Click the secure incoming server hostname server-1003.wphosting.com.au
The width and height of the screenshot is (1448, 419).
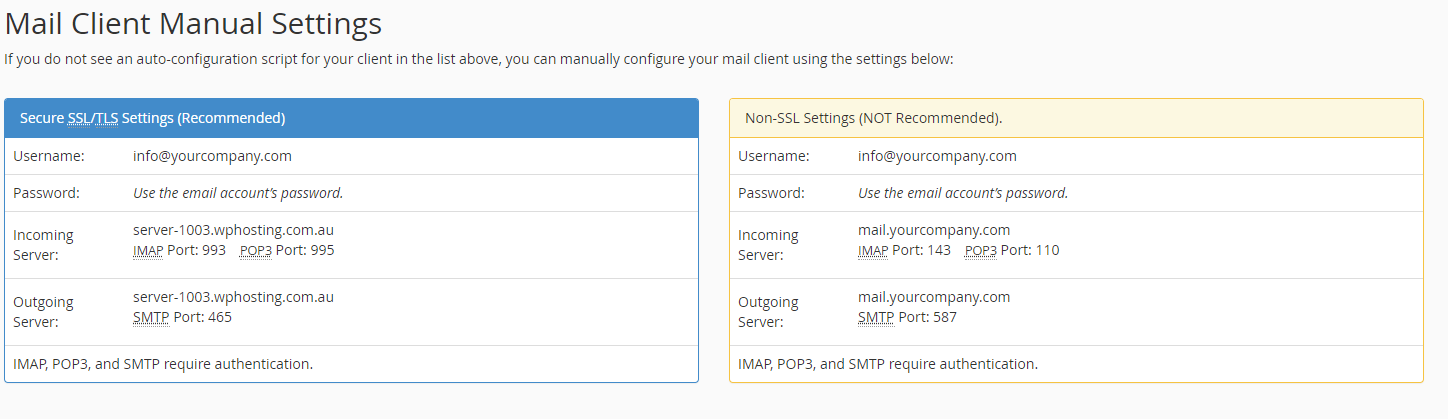click(x=233, y=230)
